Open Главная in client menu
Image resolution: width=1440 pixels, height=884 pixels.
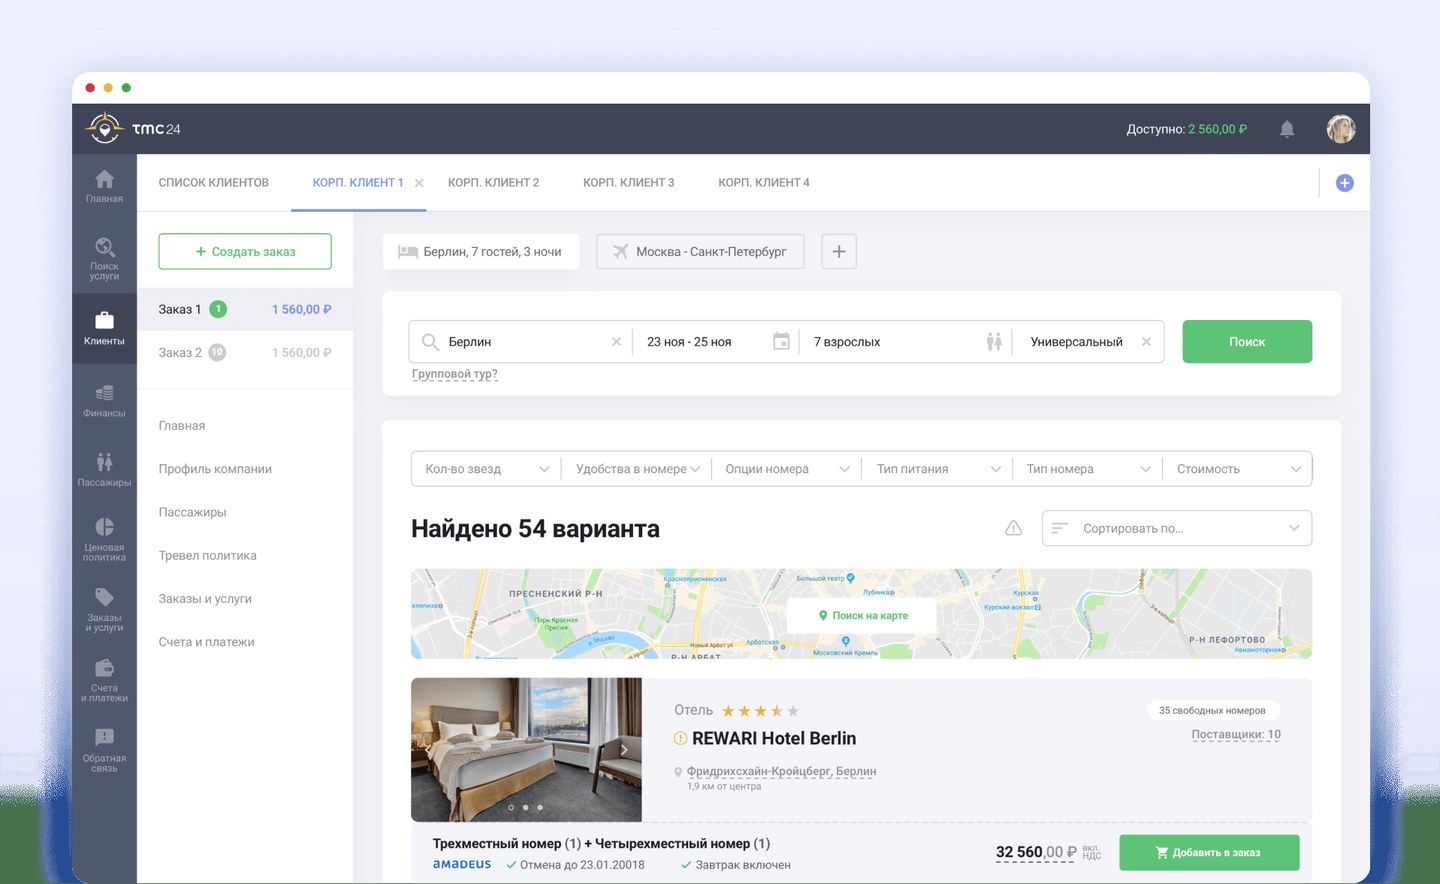182,426
